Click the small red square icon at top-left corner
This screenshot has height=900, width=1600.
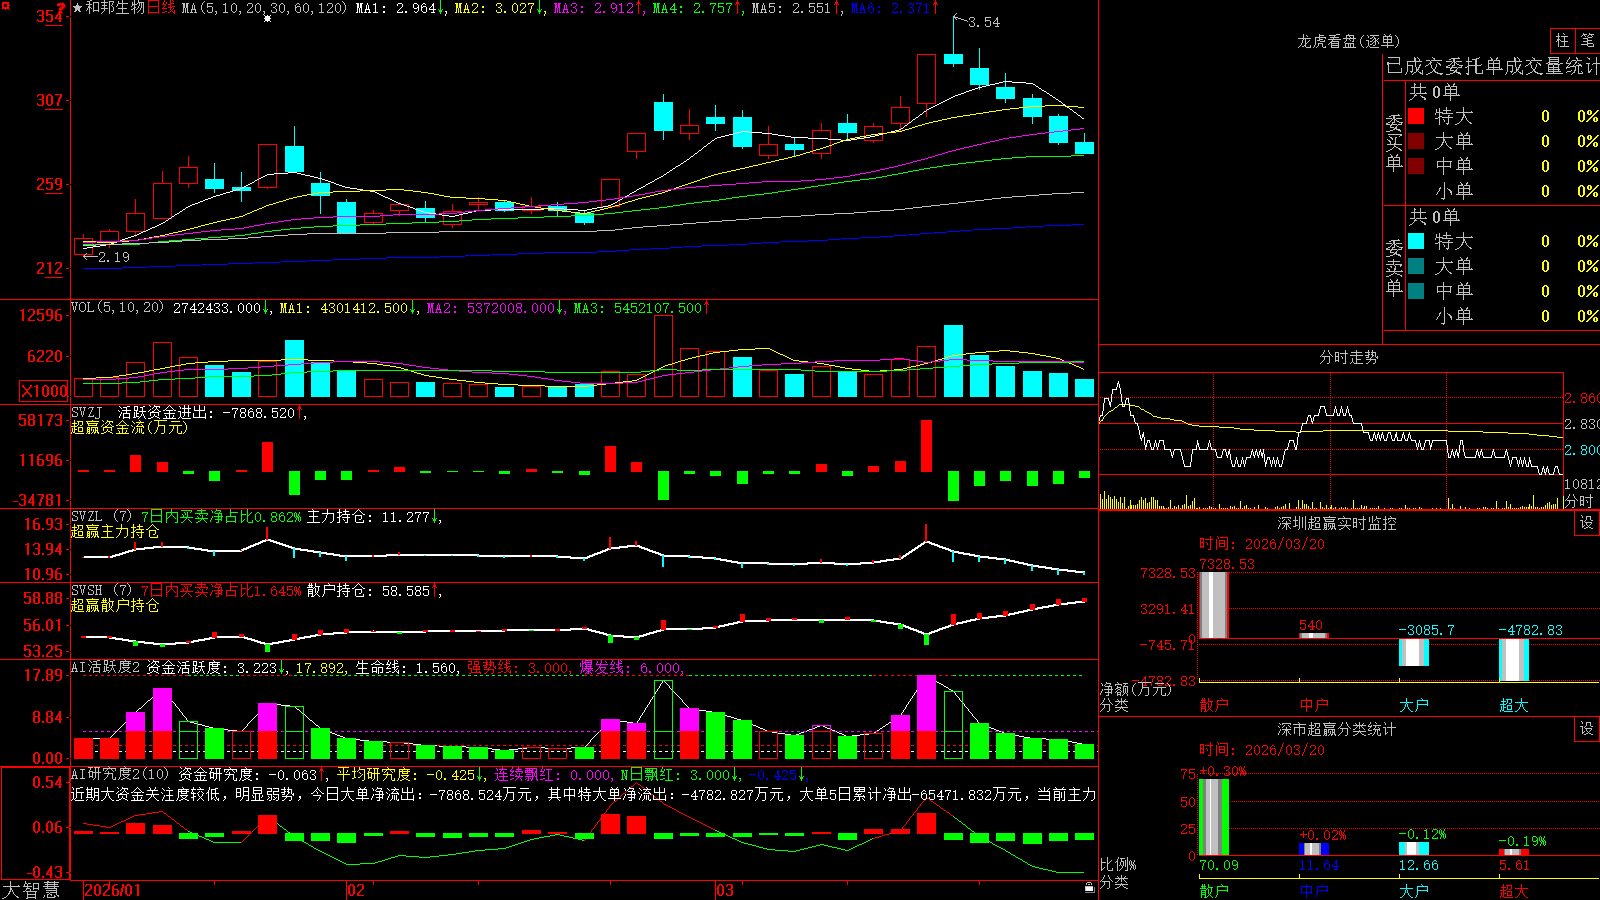click(5, 6)
